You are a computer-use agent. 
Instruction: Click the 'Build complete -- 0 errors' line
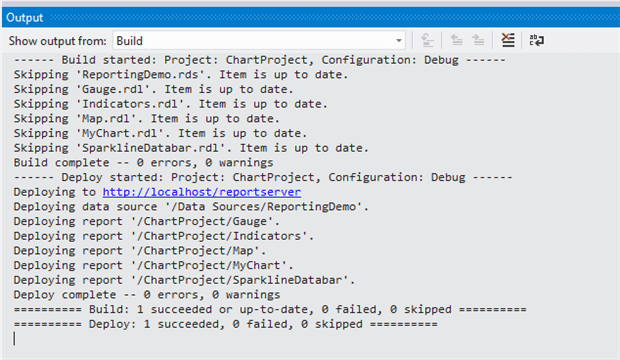click(x=144, y=163)
